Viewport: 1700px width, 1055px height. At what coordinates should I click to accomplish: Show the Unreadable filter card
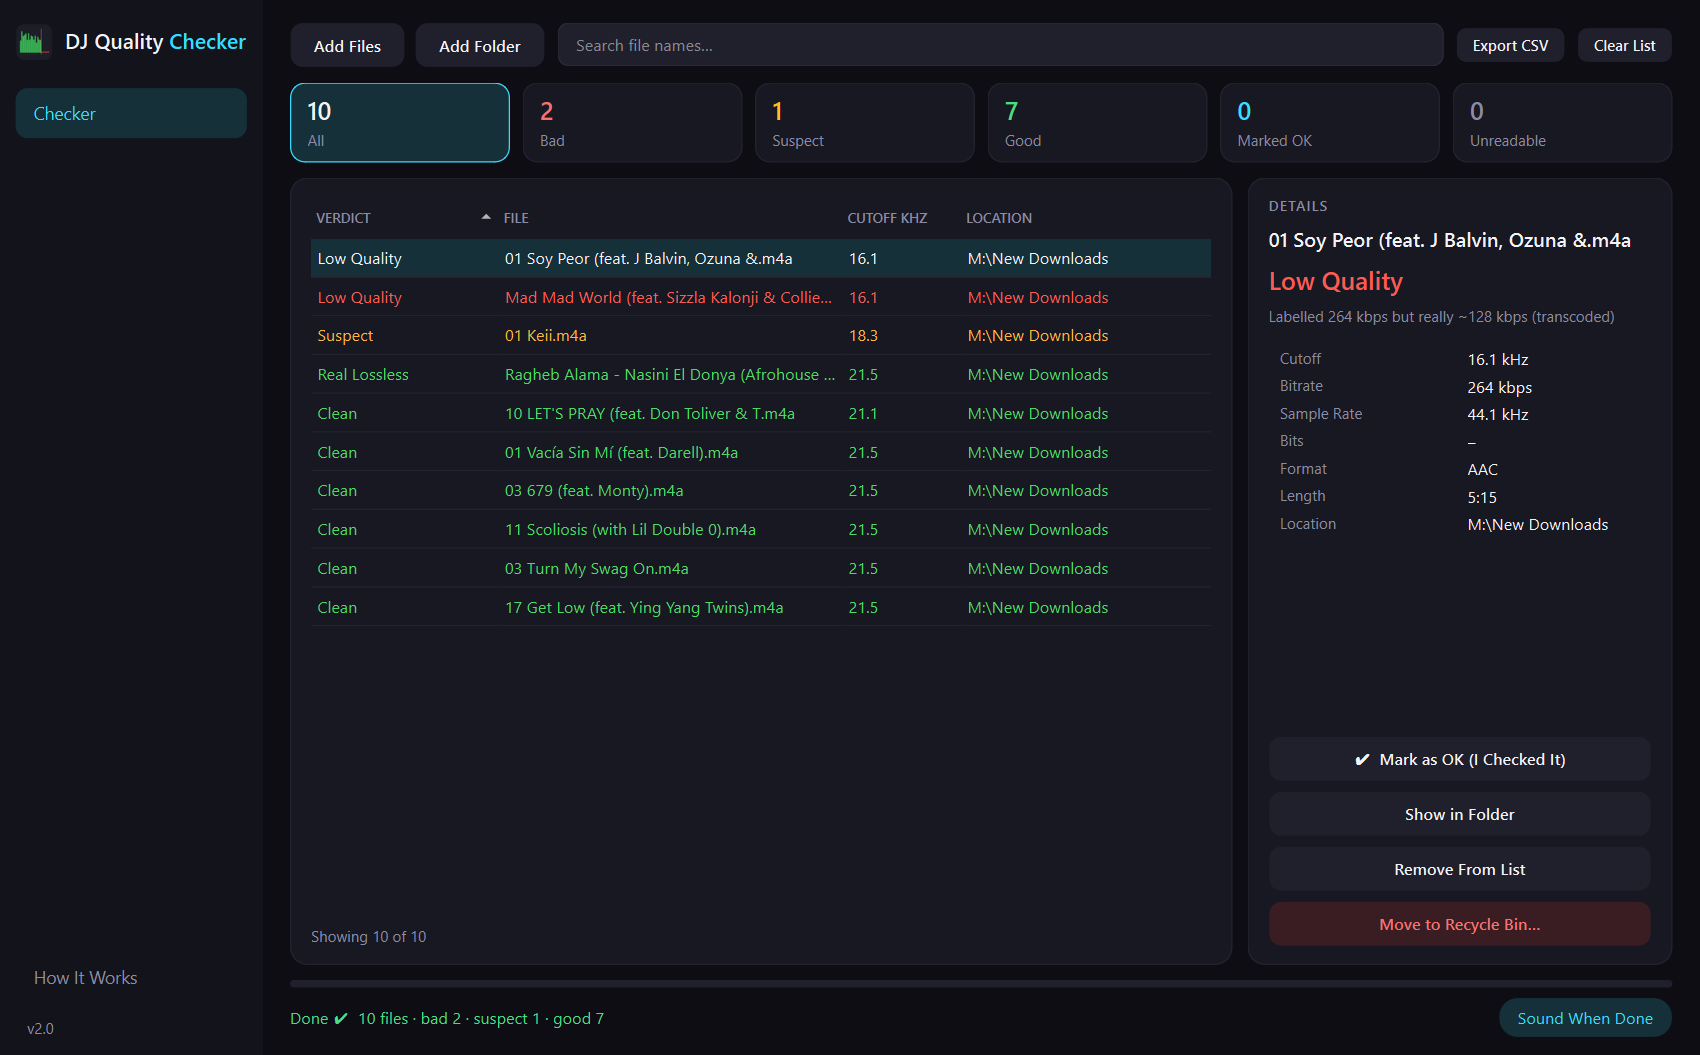tap(1562, 122)
